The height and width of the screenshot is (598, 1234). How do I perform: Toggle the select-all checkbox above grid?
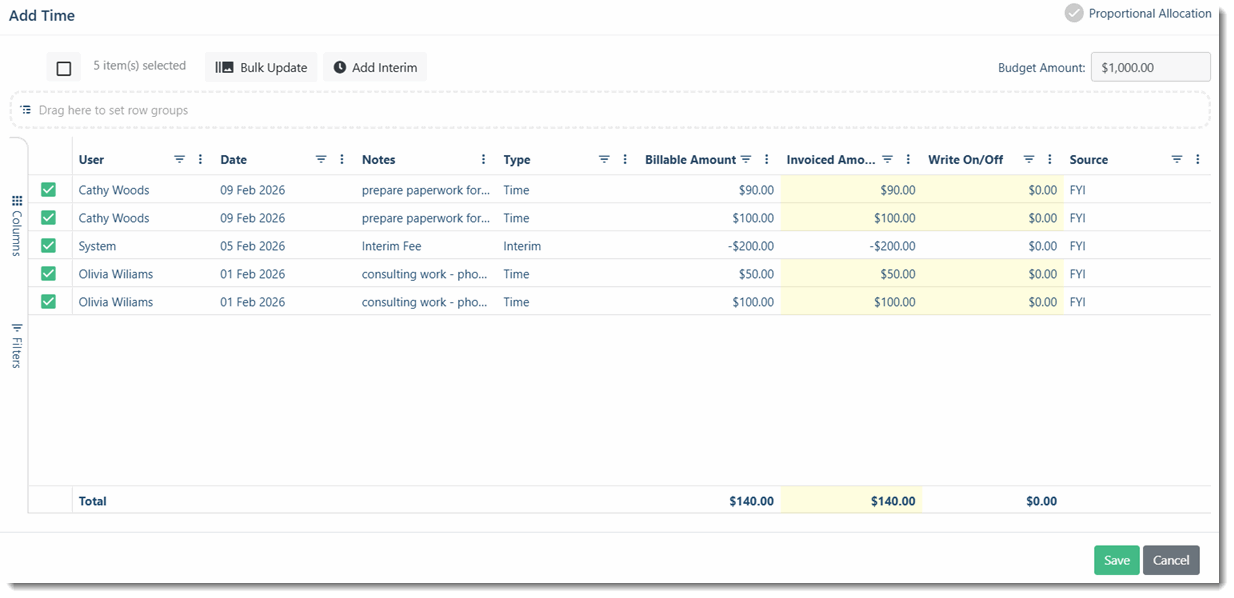tap(64, 68)
